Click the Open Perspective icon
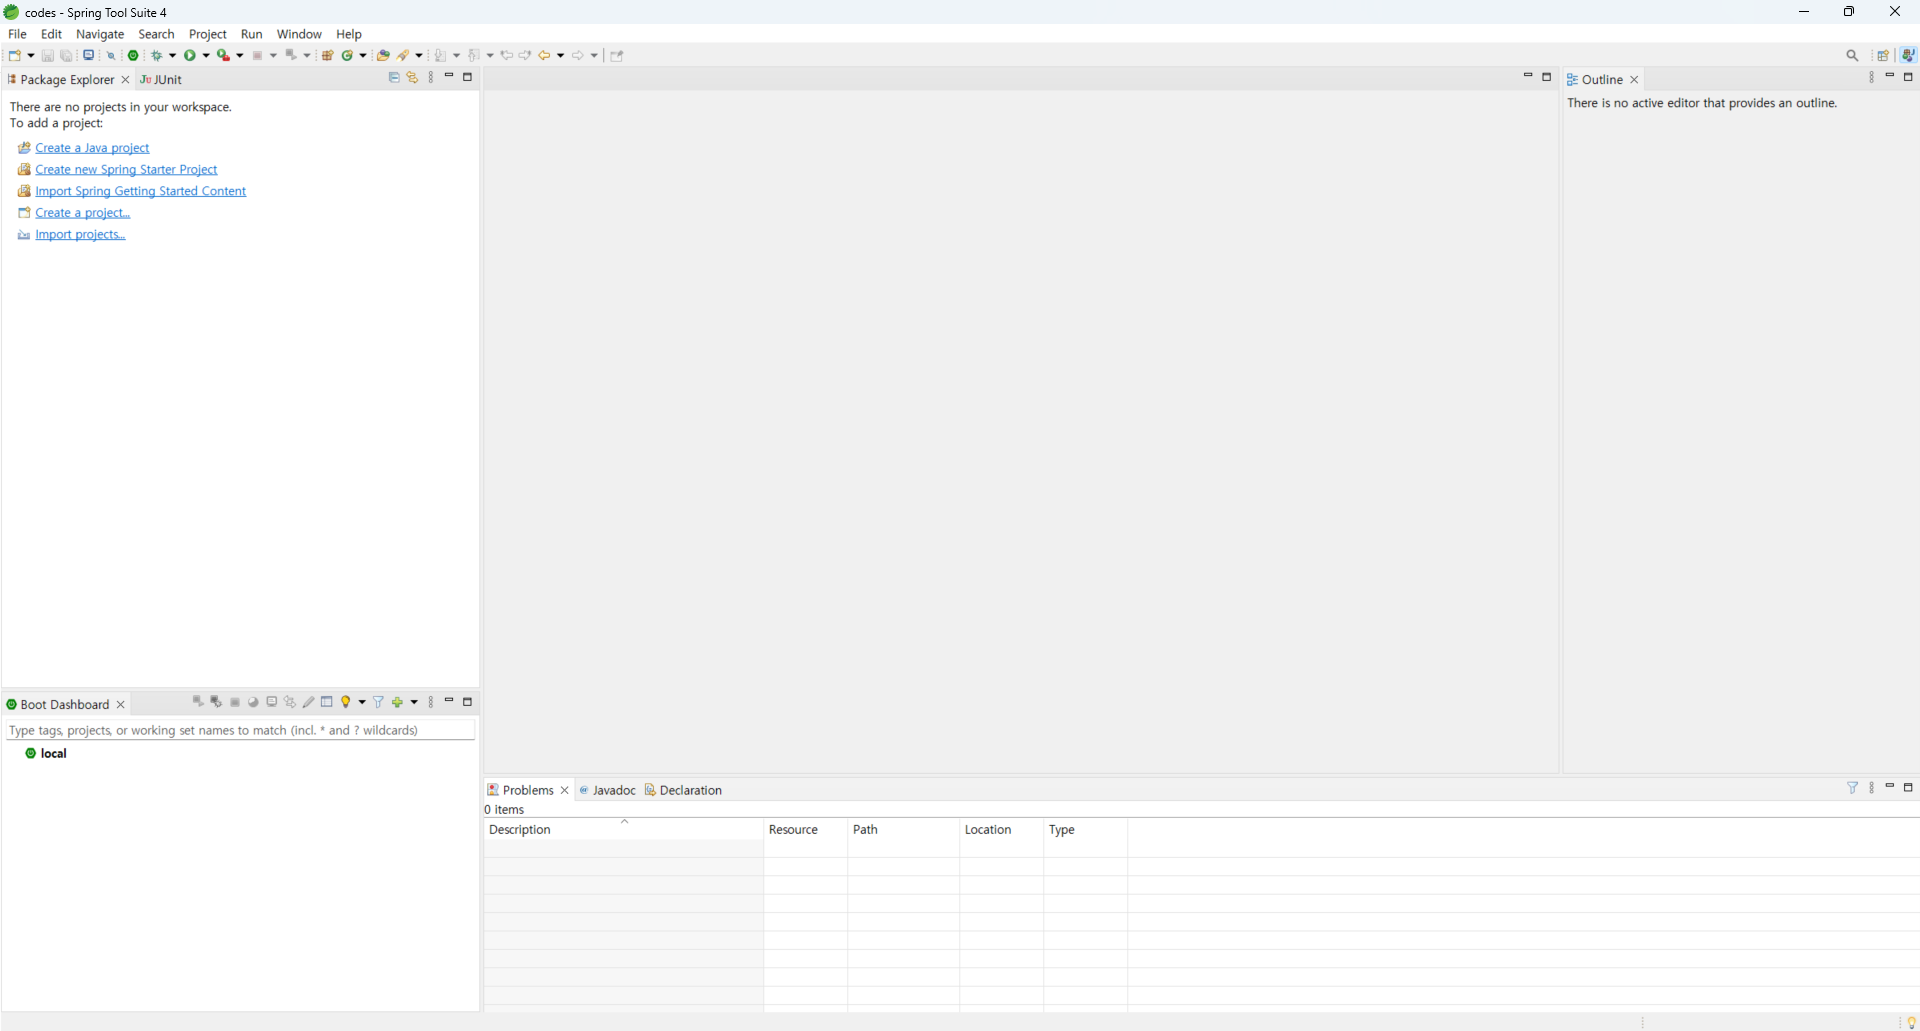 coord(1883,56)
